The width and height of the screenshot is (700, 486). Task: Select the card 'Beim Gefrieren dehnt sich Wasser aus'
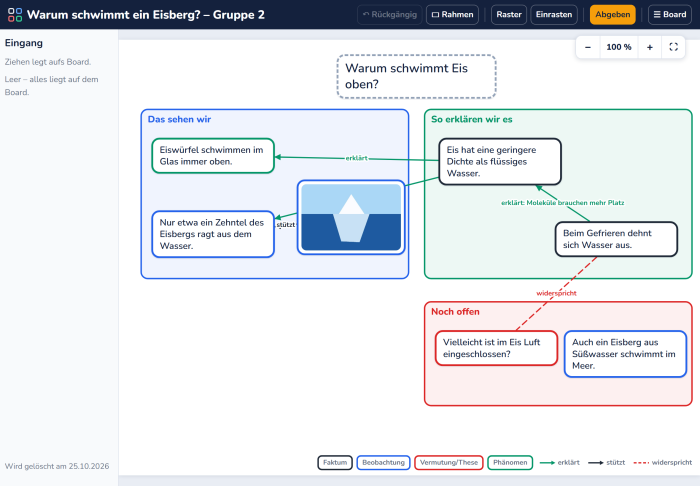click(x=616, y=239)
